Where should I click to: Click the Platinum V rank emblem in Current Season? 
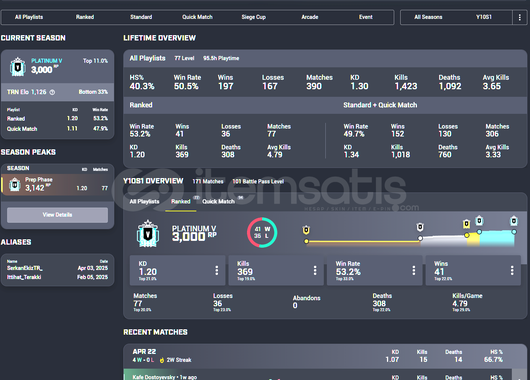(x=18, y=67)
